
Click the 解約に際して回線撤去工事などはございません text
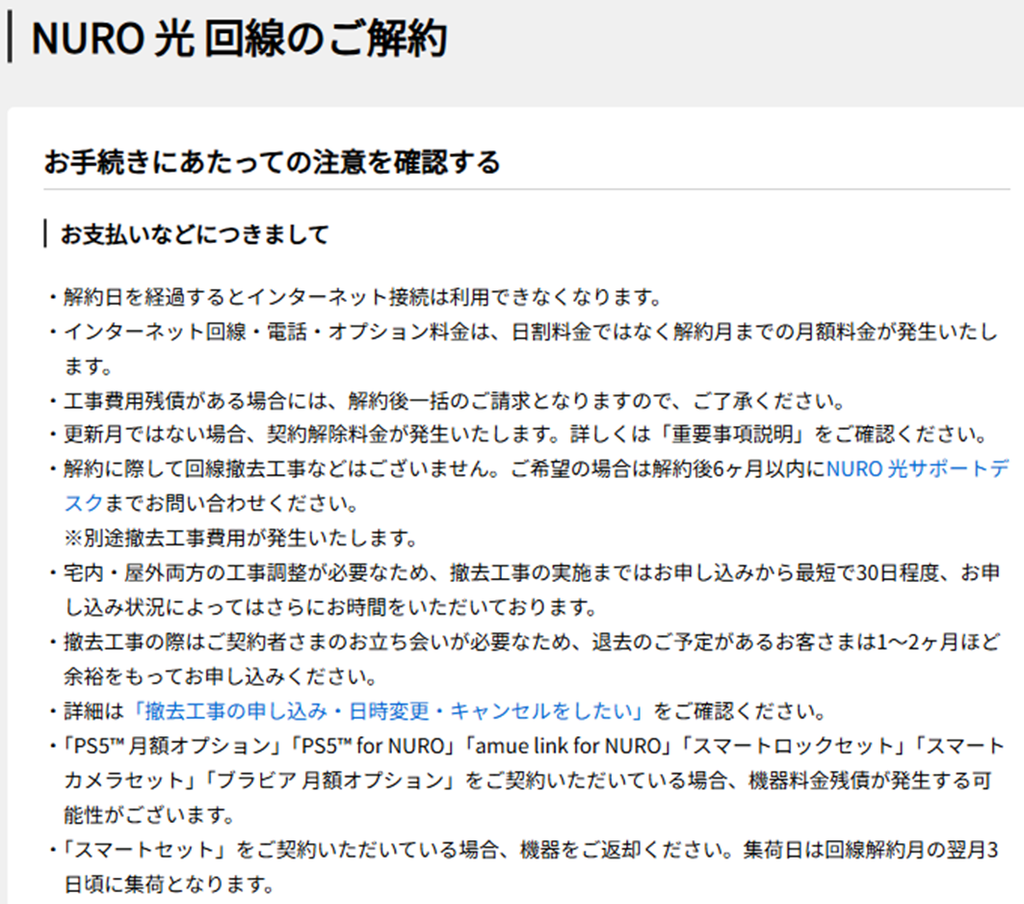coord(282,469)
